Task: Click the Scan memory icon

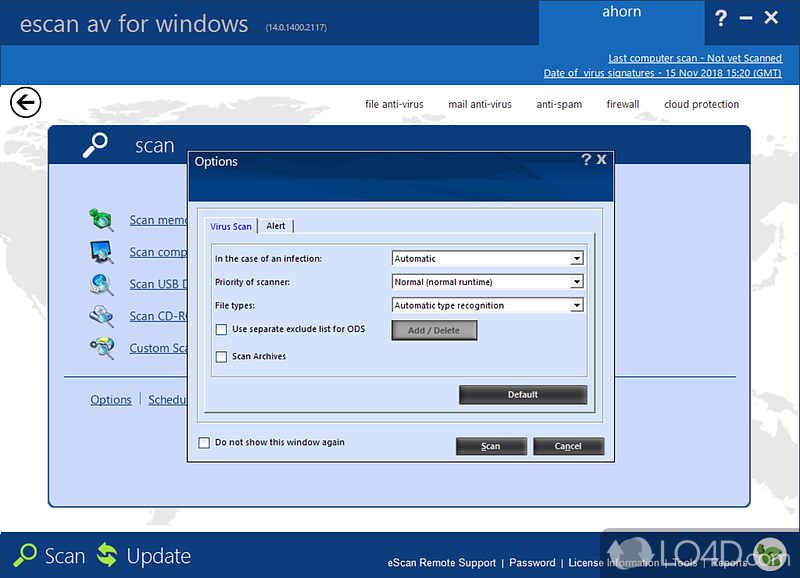Action: (102, 220)
